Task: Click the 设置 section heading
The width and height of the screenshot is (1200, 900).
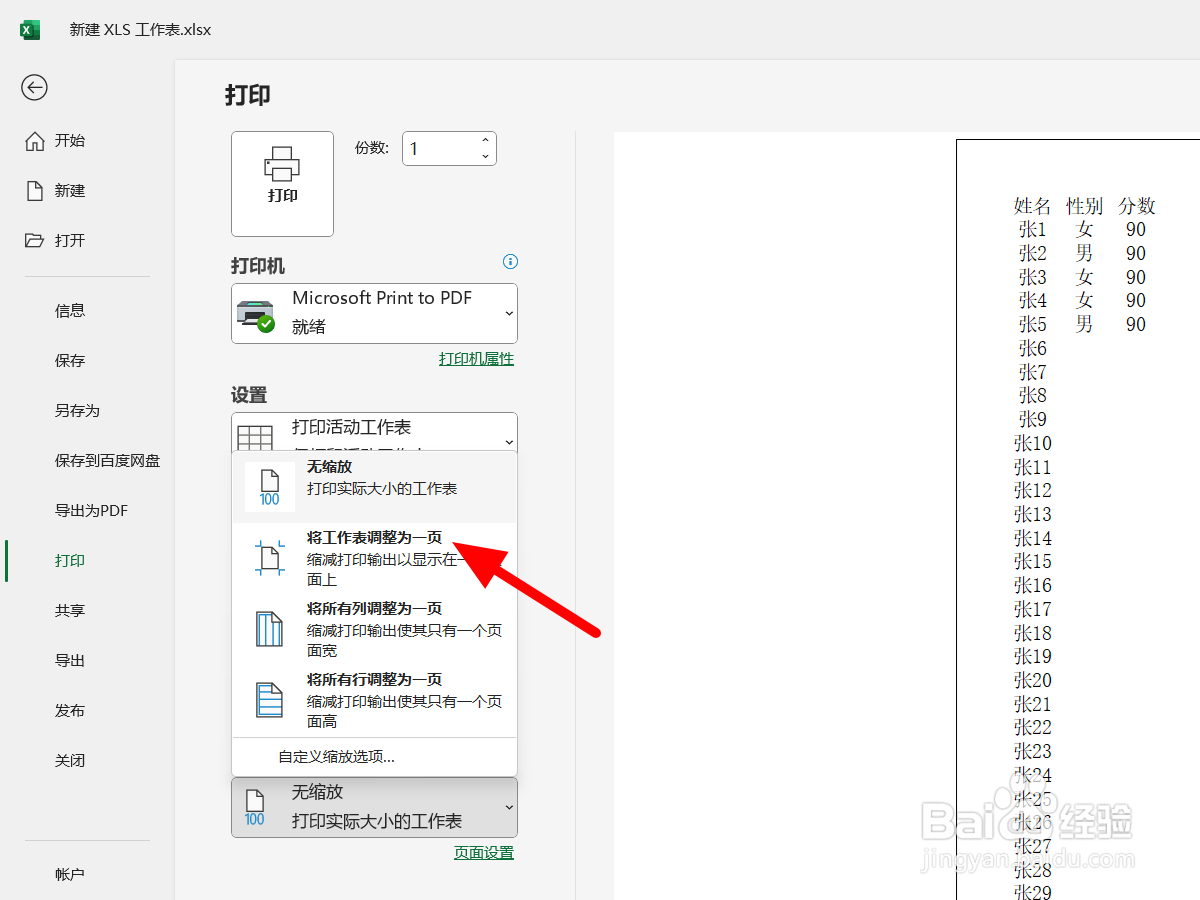Action: tap(249, 396)
